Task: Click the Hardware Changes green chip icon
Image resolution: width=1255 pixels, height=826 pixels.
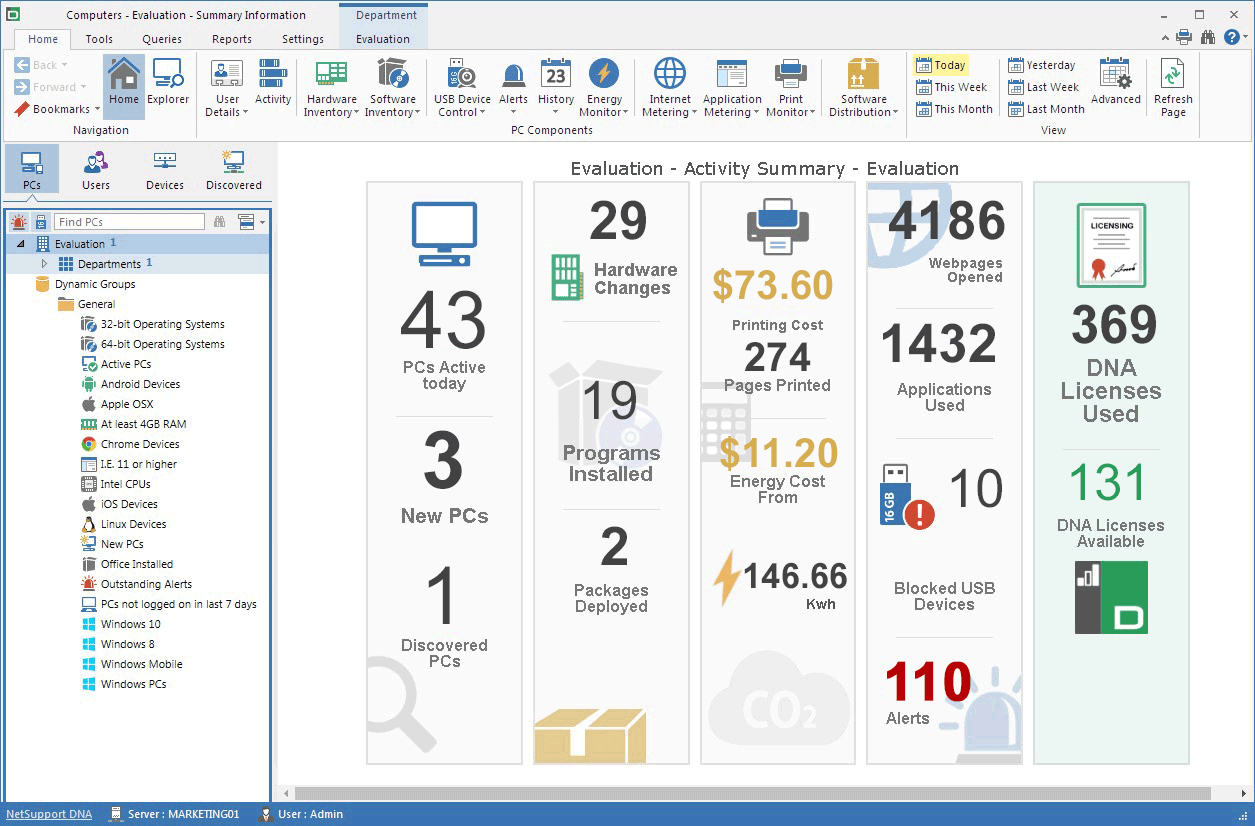Action: coord(567,277)
